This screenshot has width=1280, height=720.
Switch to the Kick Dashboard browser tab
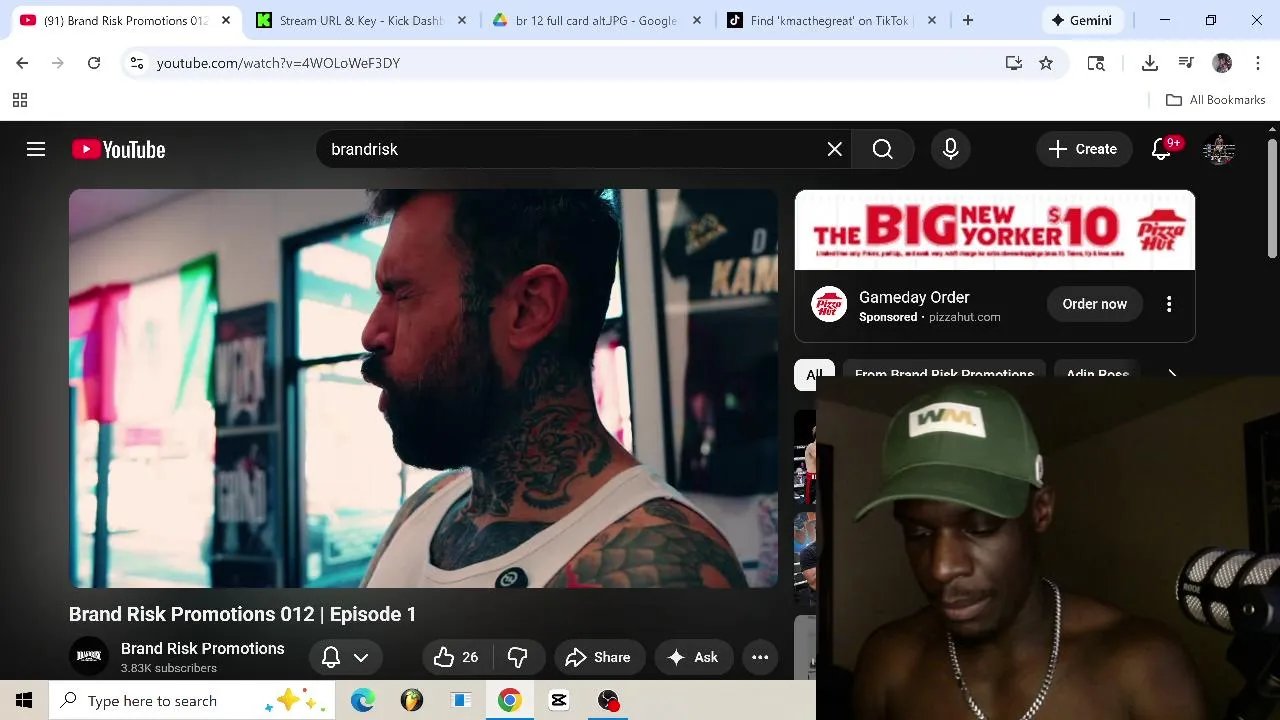[360, 20]
